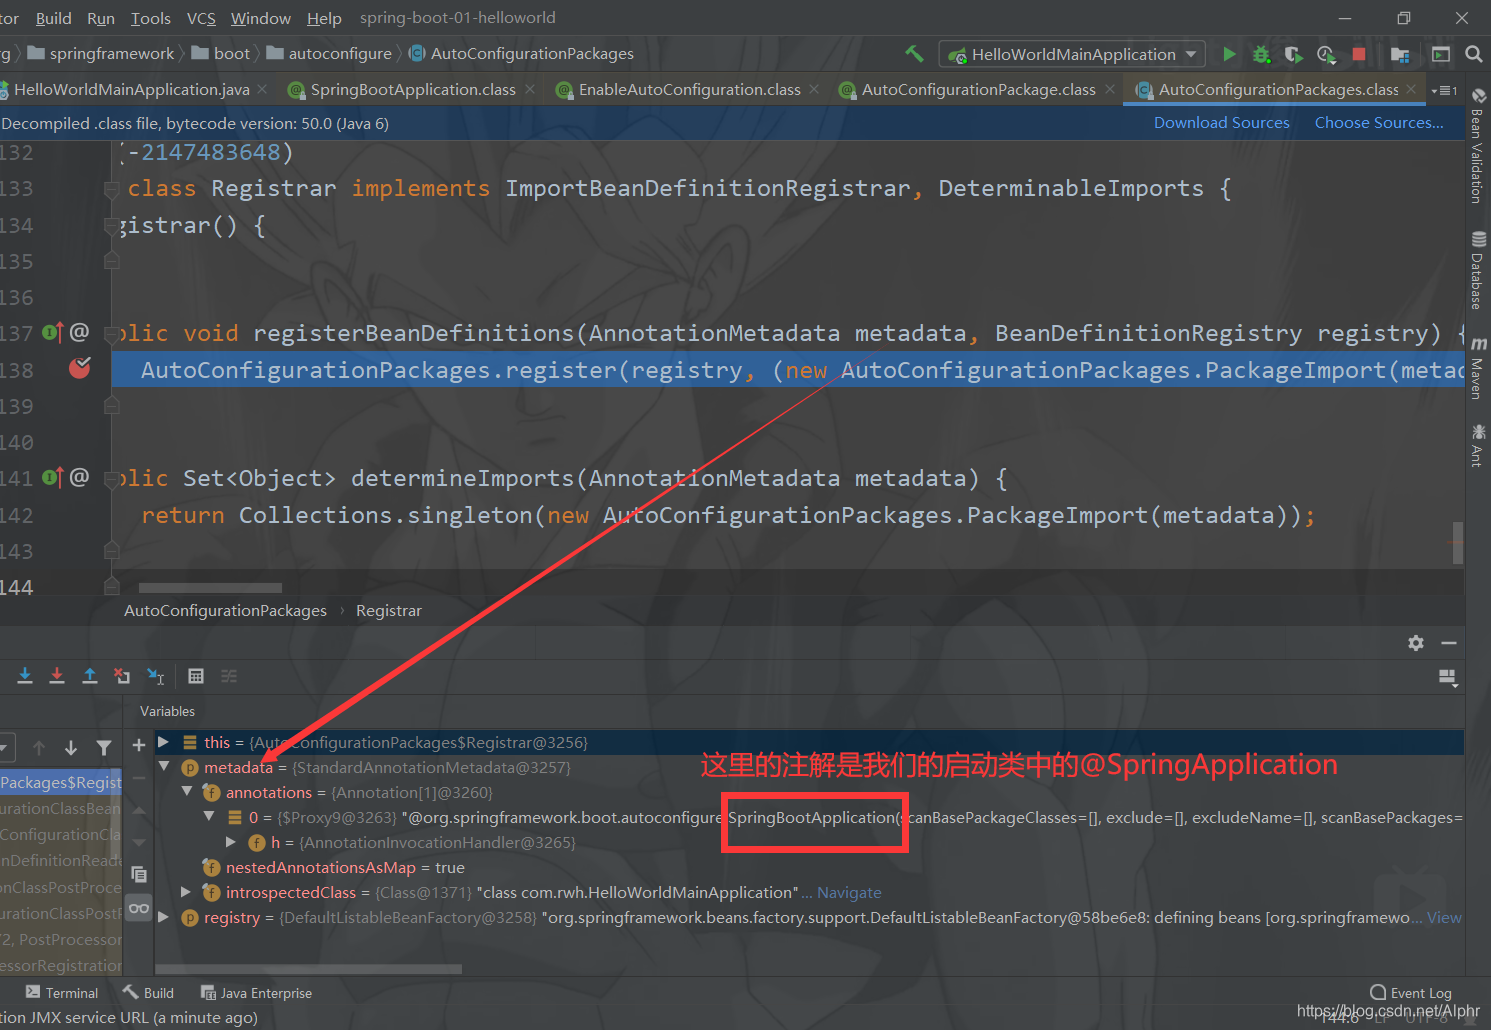Click the Duplicate watch copy icon

139,874
